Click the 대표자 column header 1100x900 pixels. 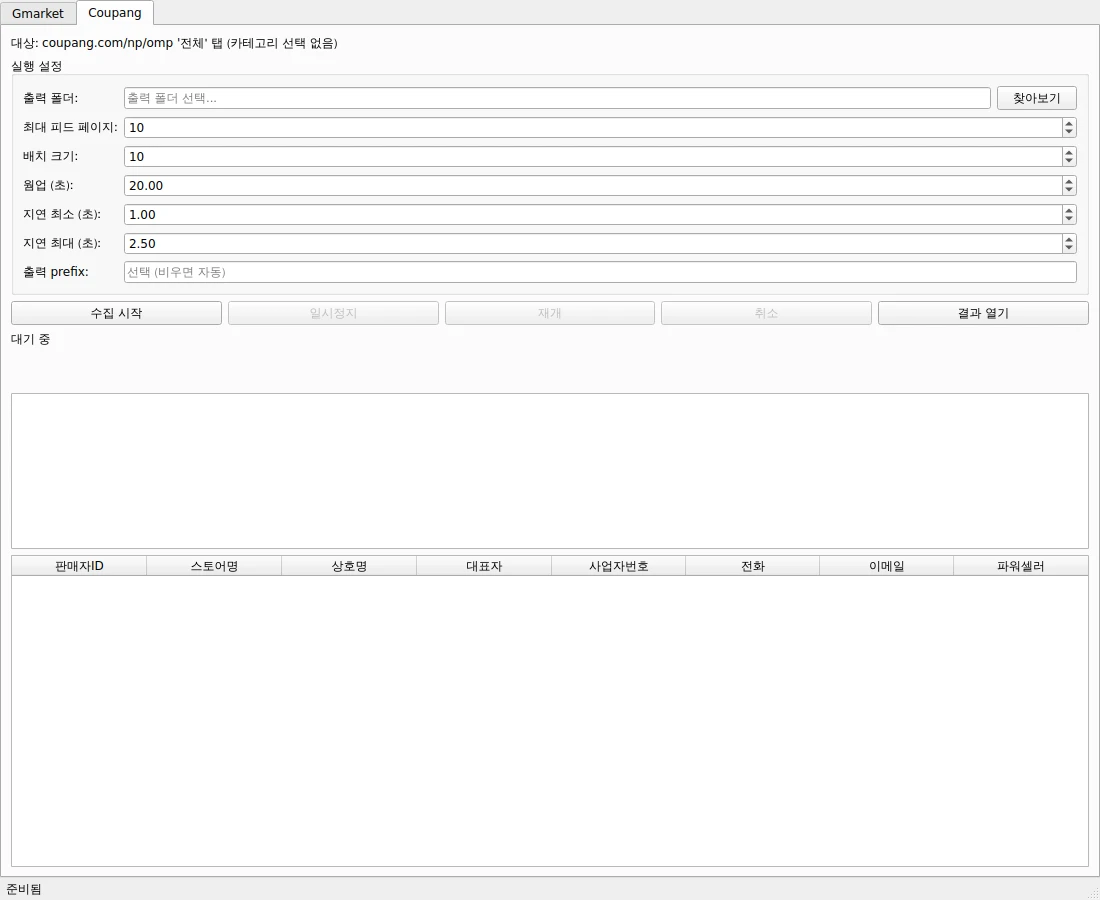[484, 566]
